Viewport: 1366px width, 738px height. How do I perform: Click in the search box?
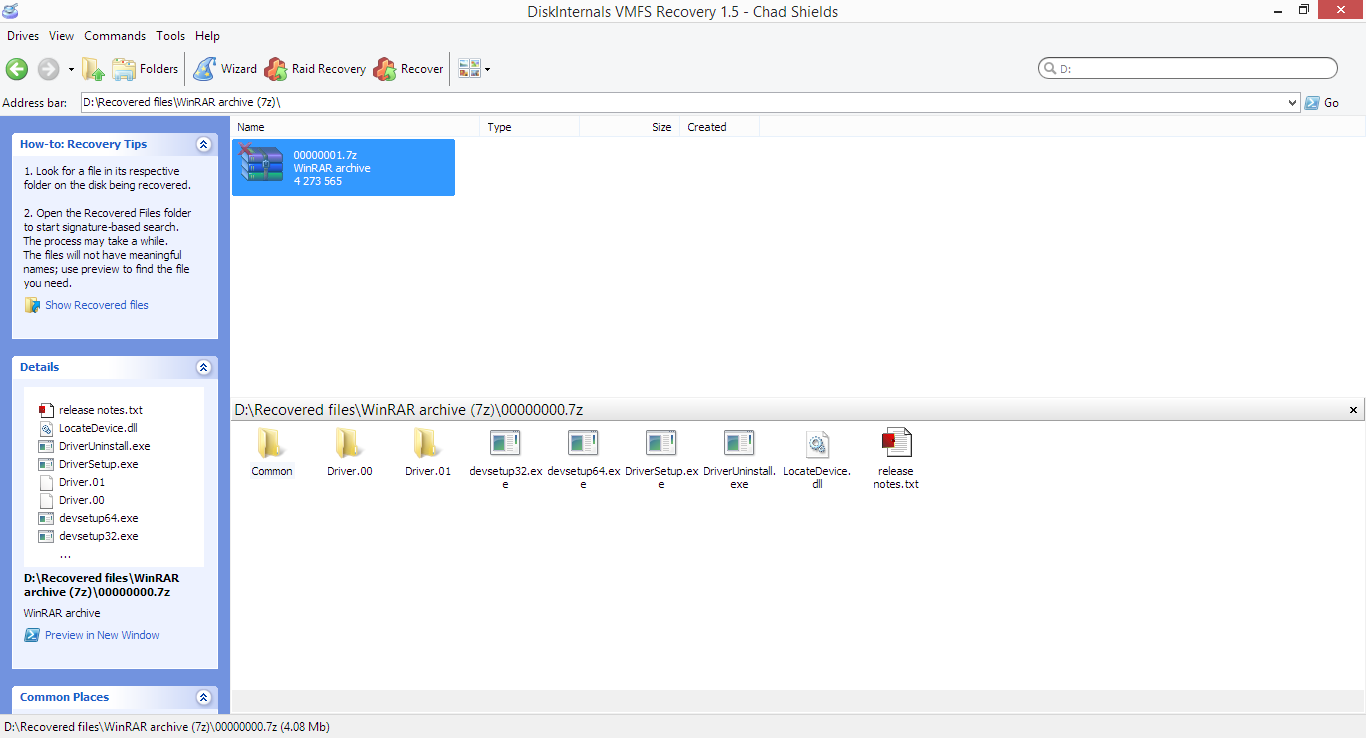tap(1188, 69)
